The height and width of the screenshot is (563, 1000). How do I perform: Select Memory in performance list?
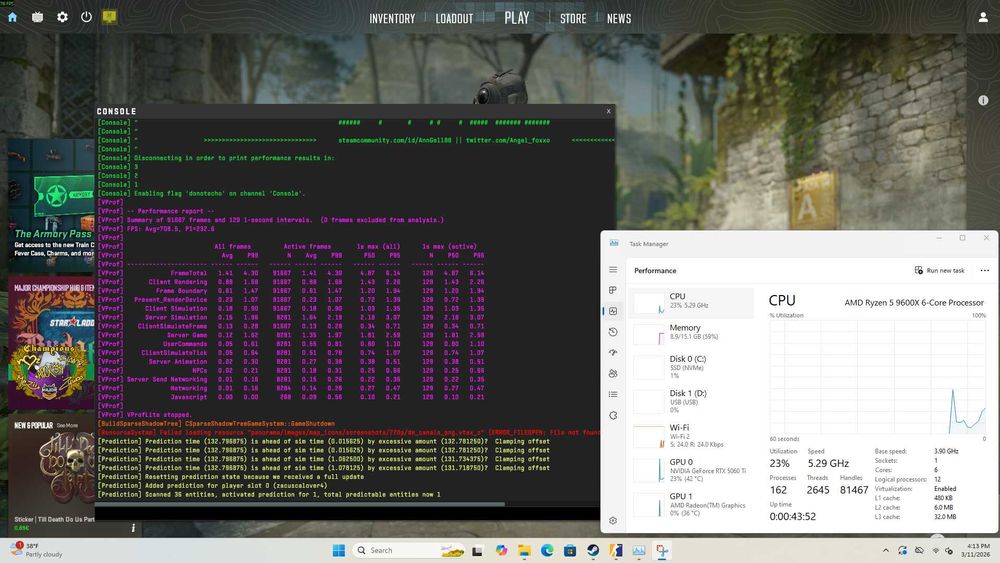click(x=693, y=333)
